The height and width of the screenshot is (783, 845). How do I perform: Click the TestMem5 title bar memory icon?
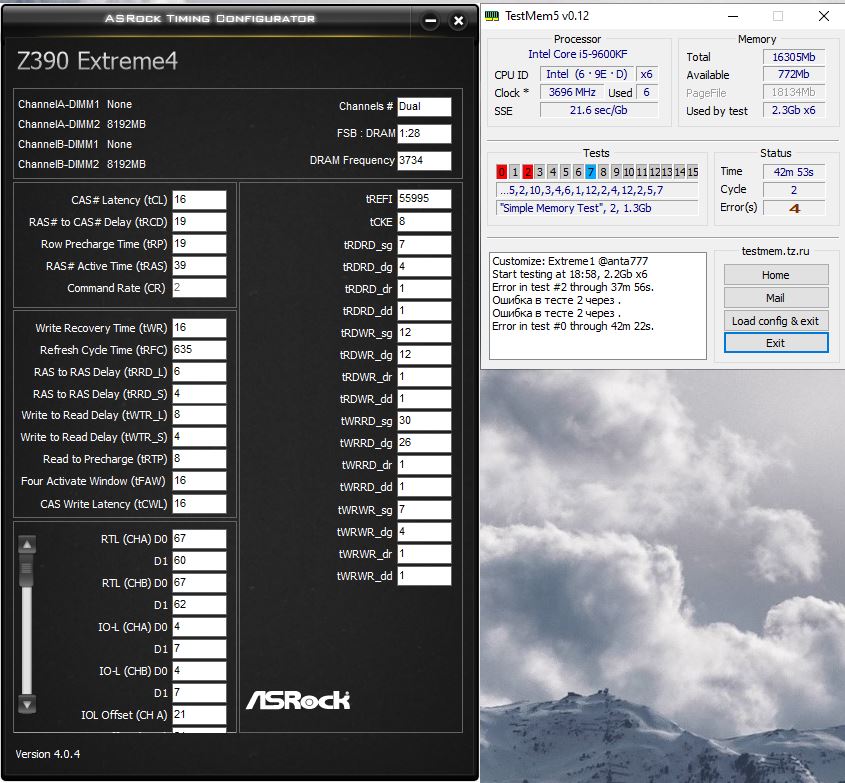click(x=491, y=16)
